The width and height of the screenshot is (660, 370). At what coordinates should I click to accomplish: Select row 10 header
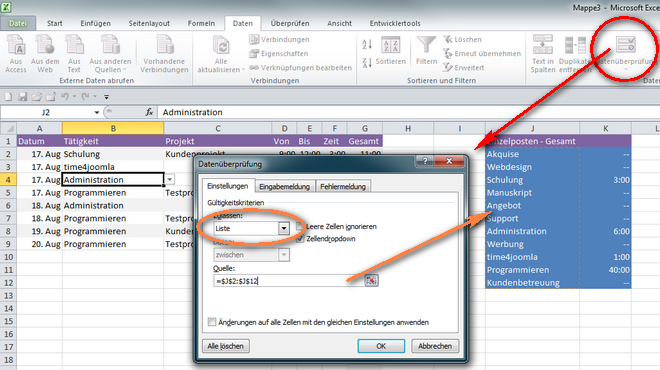click(8, 257)
